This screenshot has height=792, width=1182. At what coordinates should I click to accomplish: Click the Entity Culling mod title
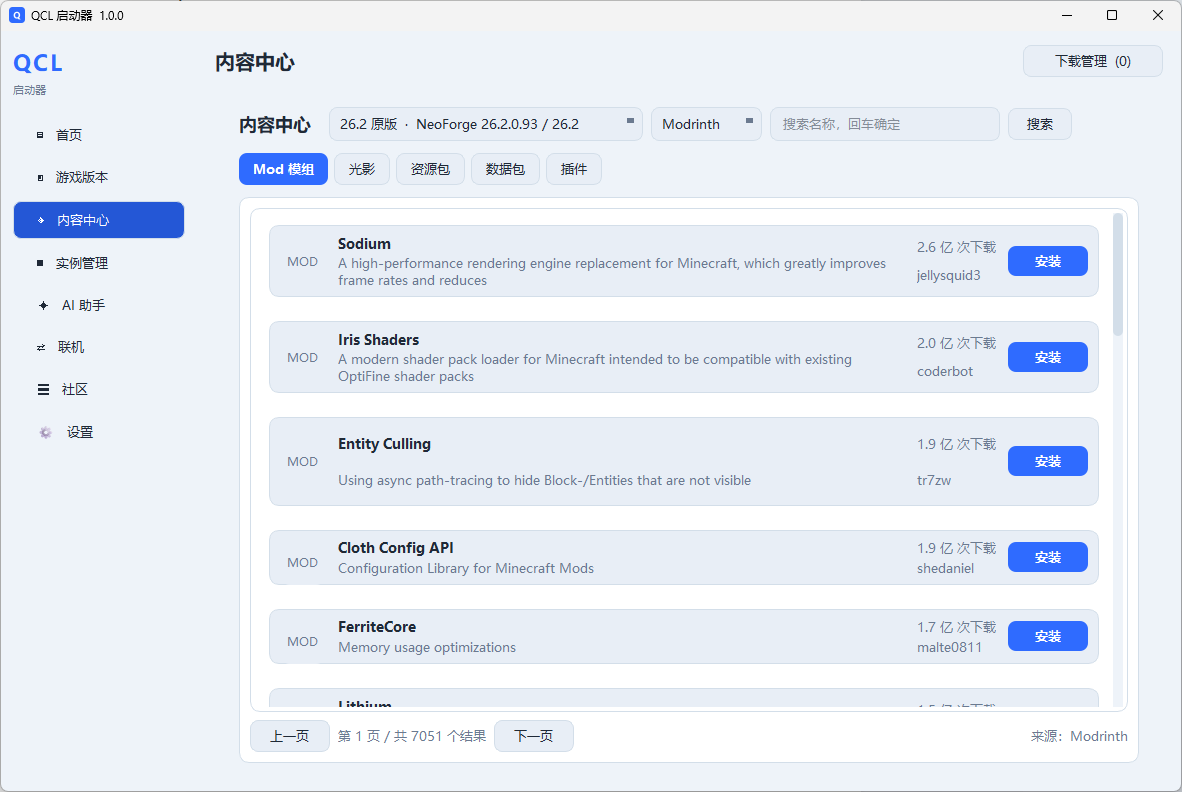click(x=384, y=444)
